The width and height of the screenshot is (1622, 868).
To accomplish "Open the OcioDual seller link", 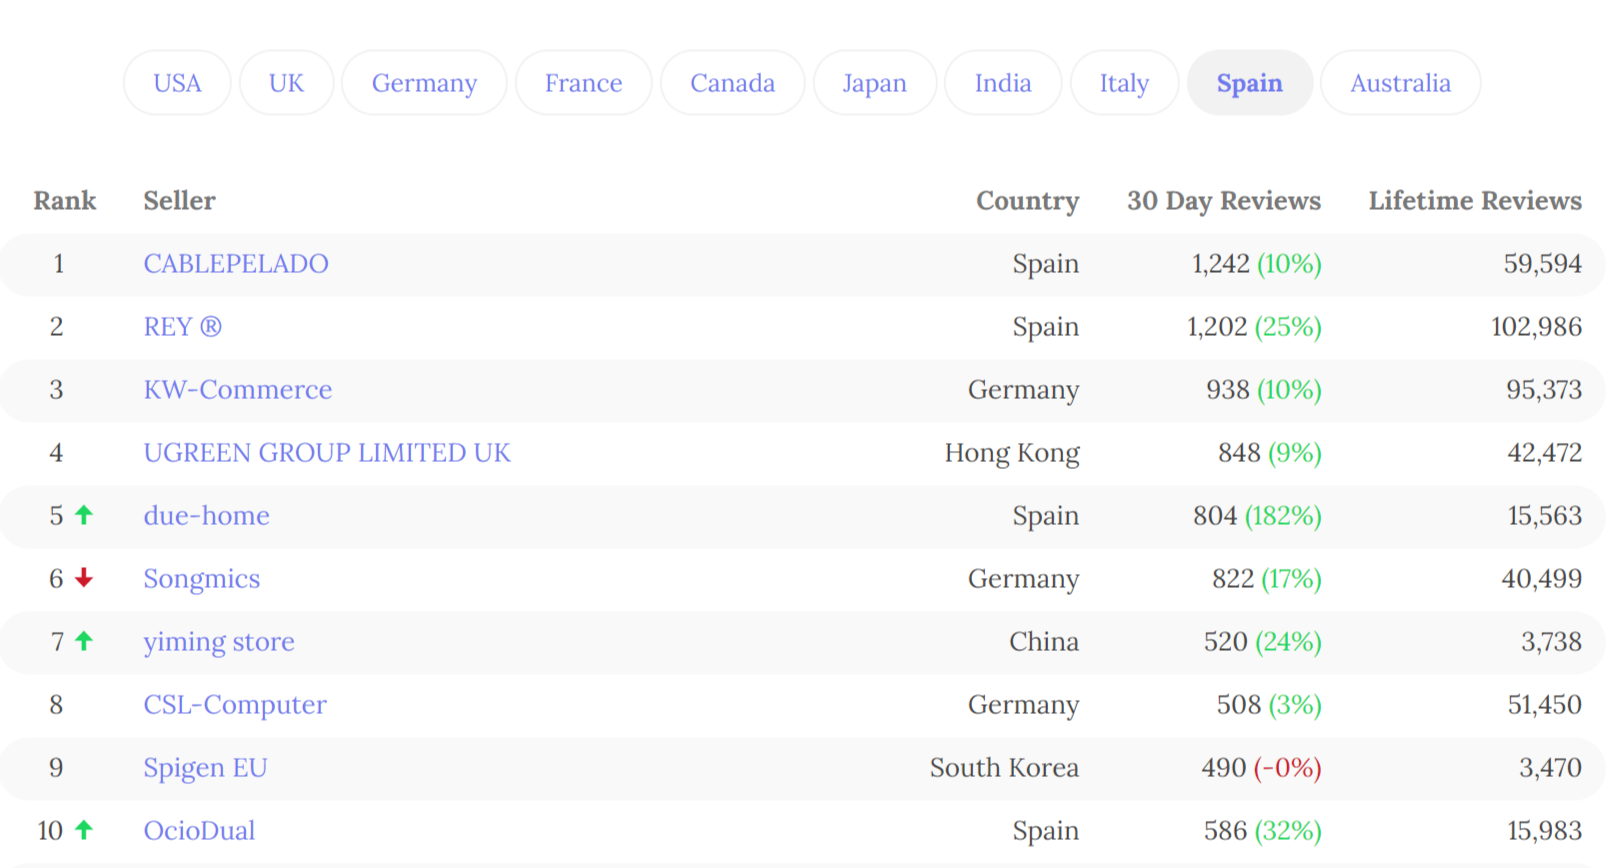I will 200,831.
